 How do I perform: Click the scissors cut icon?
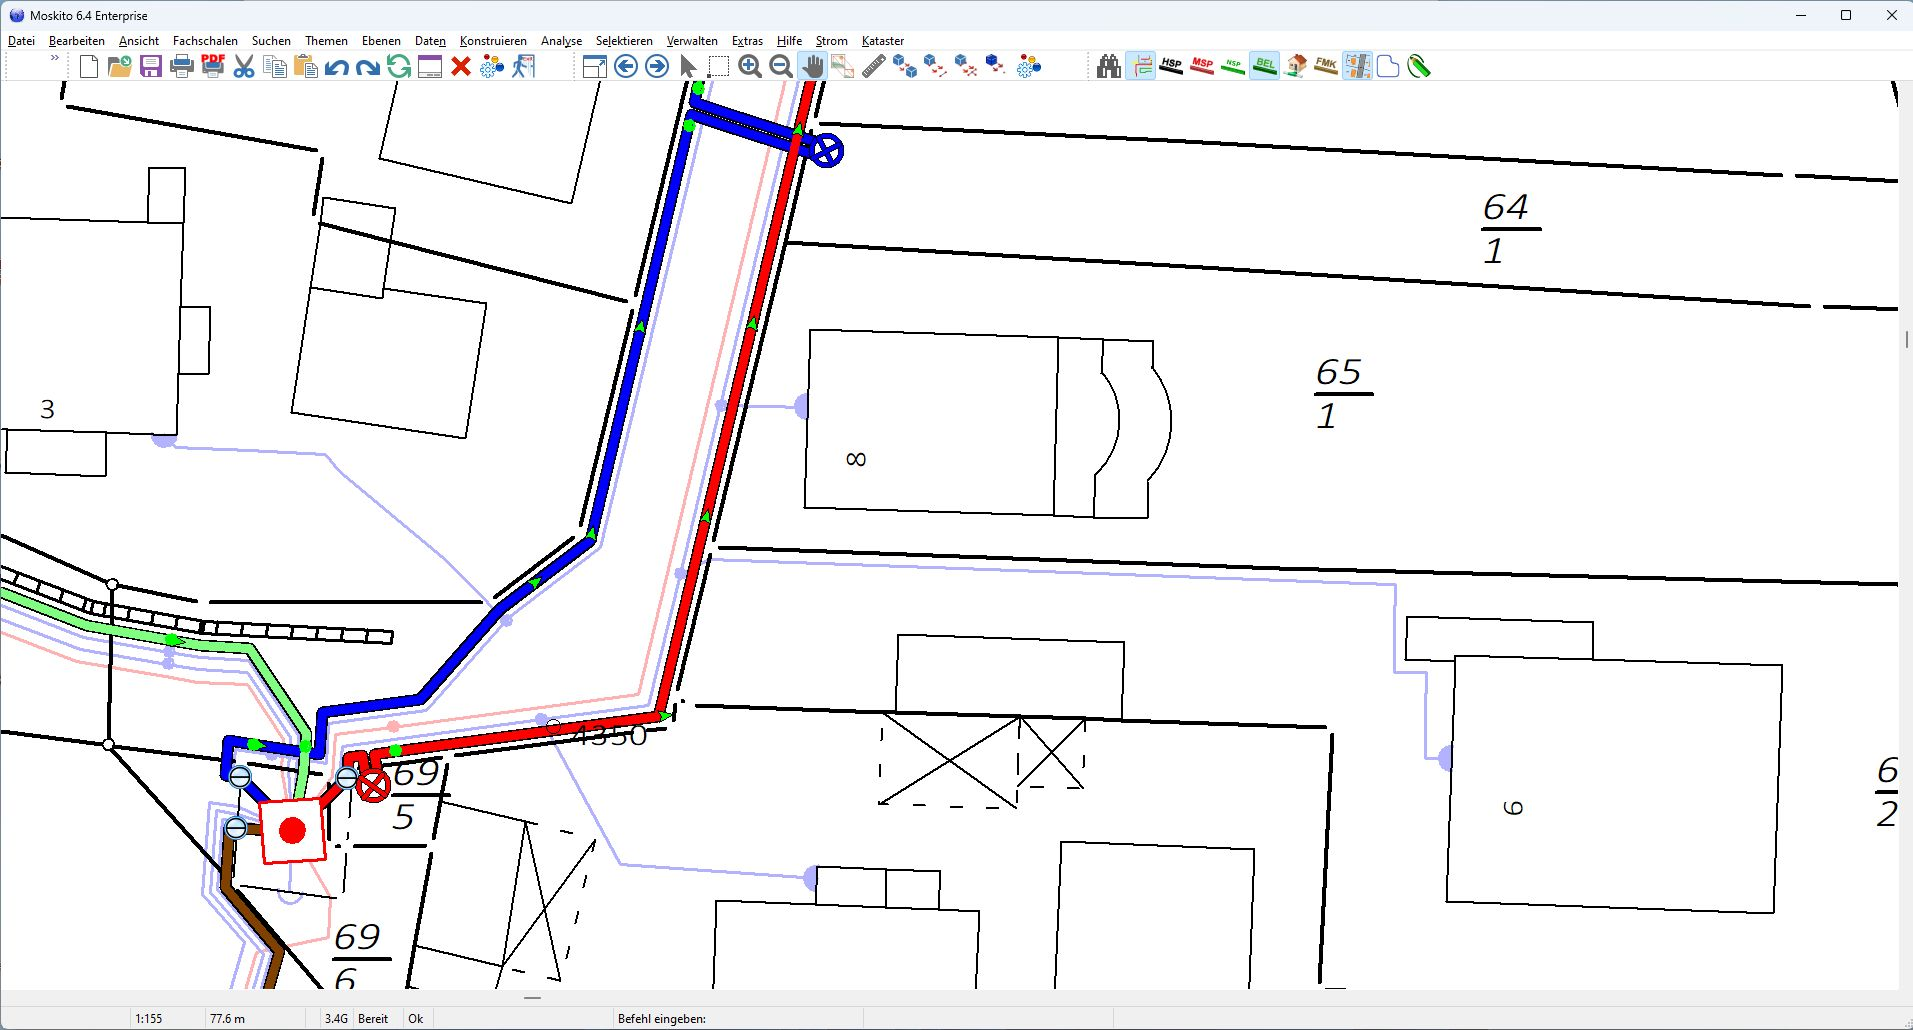pyautogui.click(x=244, y=66)
